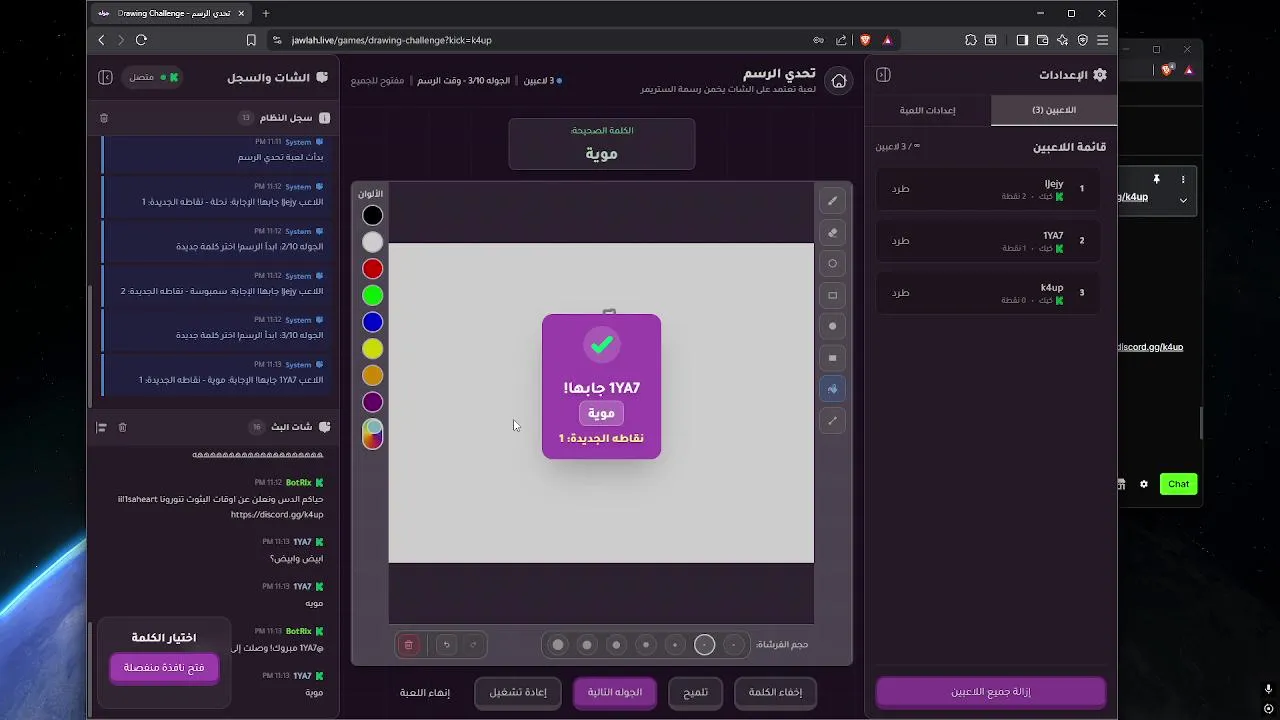Viewport: 1280px width, 720px height.
Task: Pick the currently highlighted brush size
Action: pos(705,645)
